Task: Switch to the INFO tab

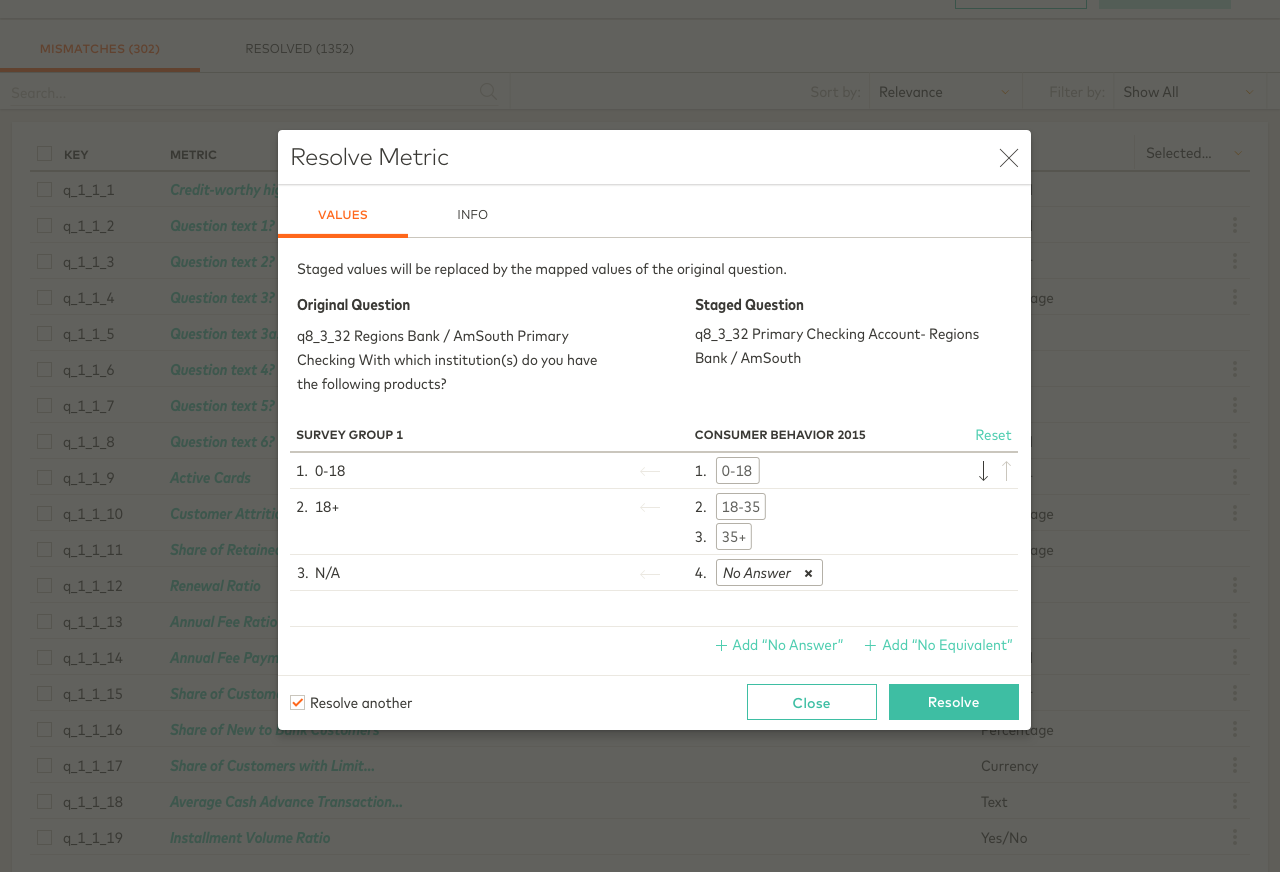Action: pos(472,215)
